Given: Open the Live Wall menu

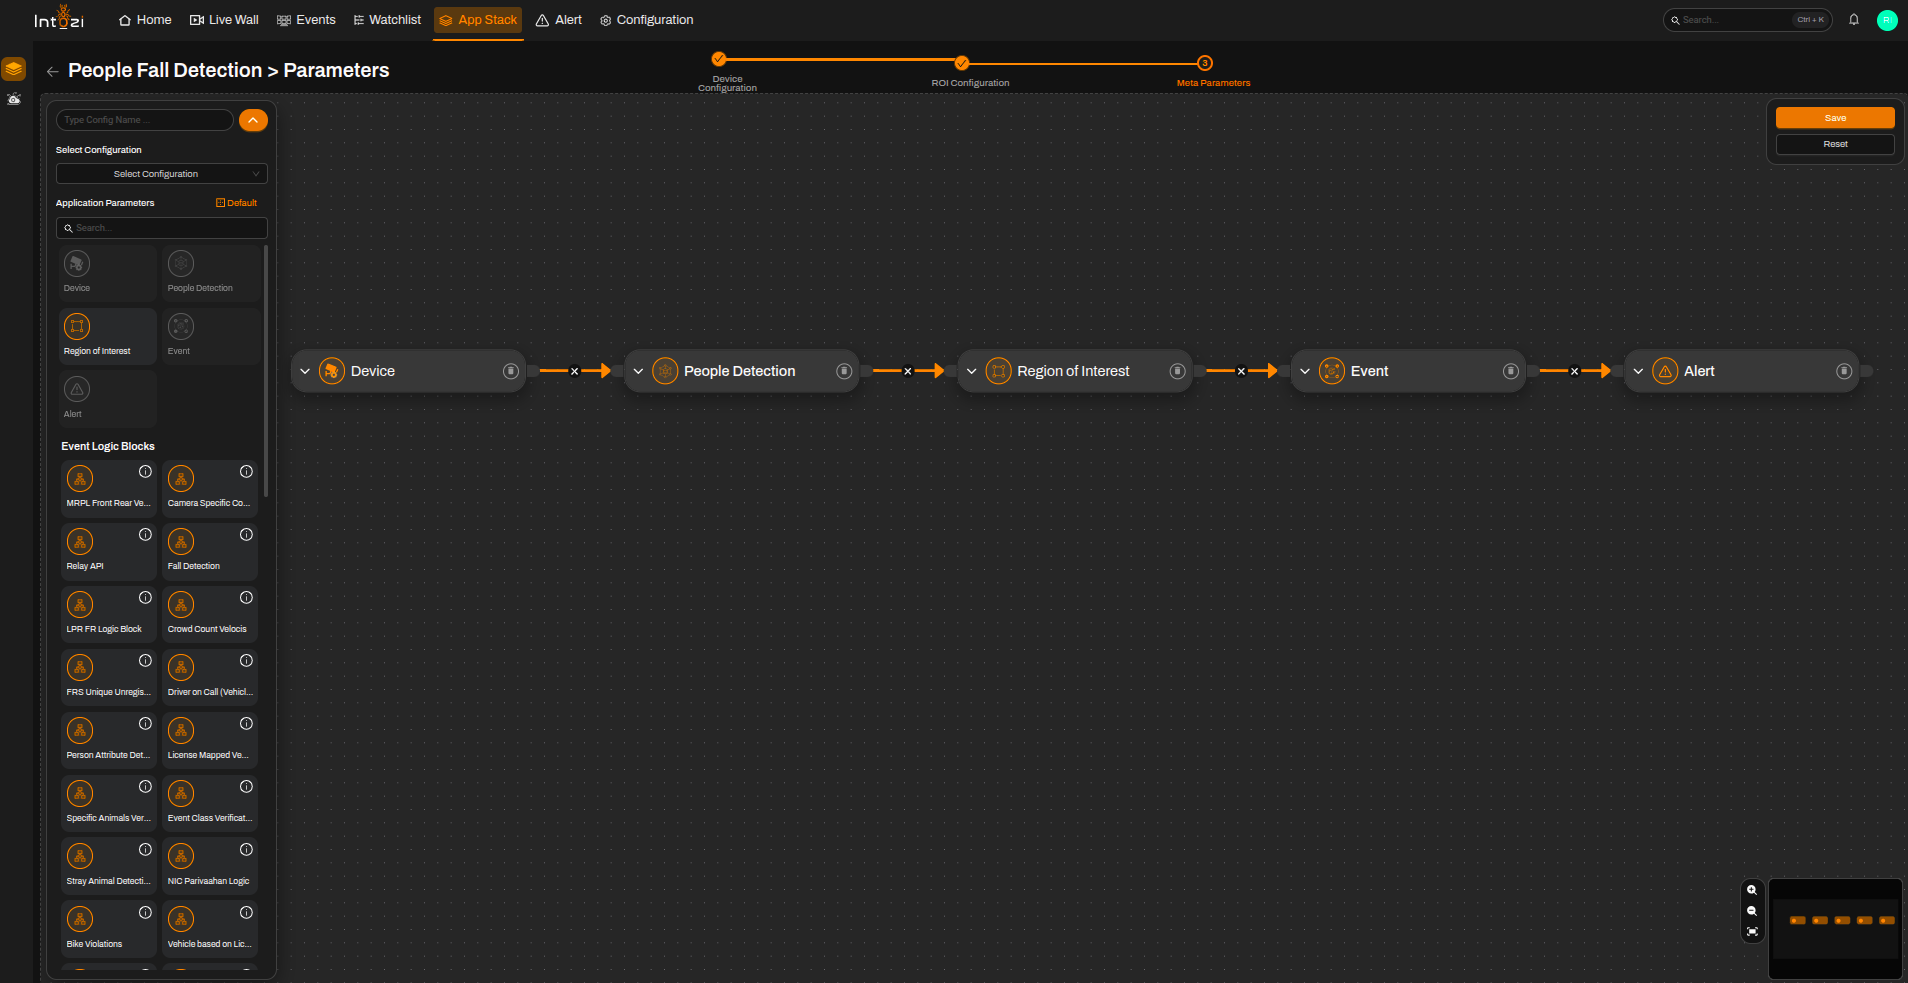Looking at the screenshot, I should [224, 20].
